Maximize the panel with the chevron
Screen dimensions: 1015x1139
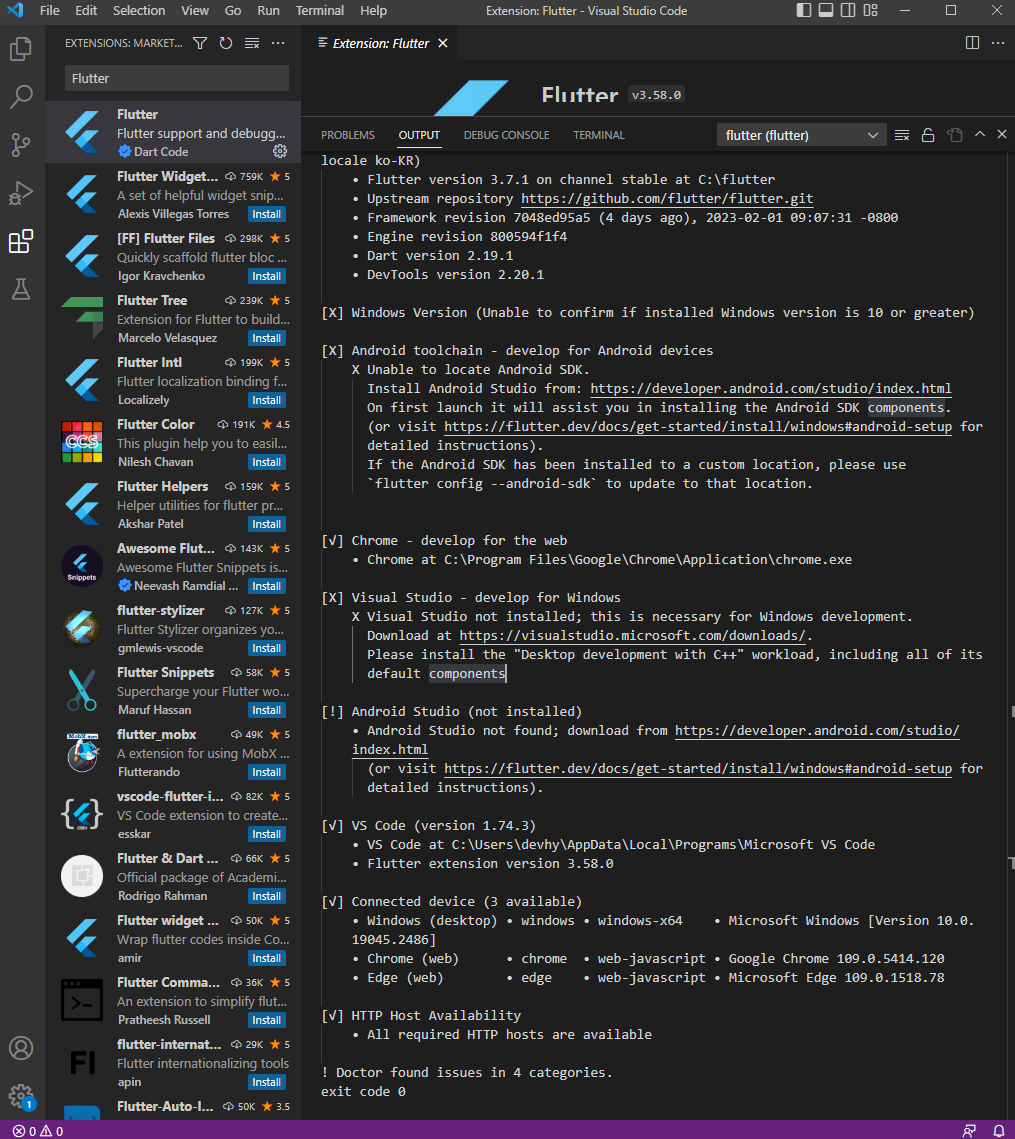tap(978, 133)
